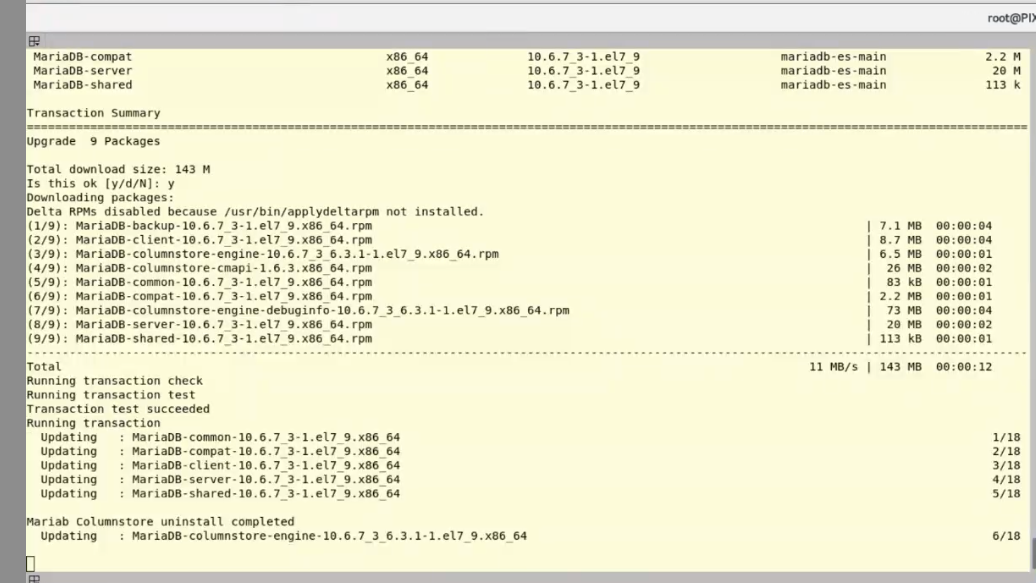Click the (1/9) MariaDB-backup rpm download line
Viewport: 1036px width, 583px height.
[199, 226]
